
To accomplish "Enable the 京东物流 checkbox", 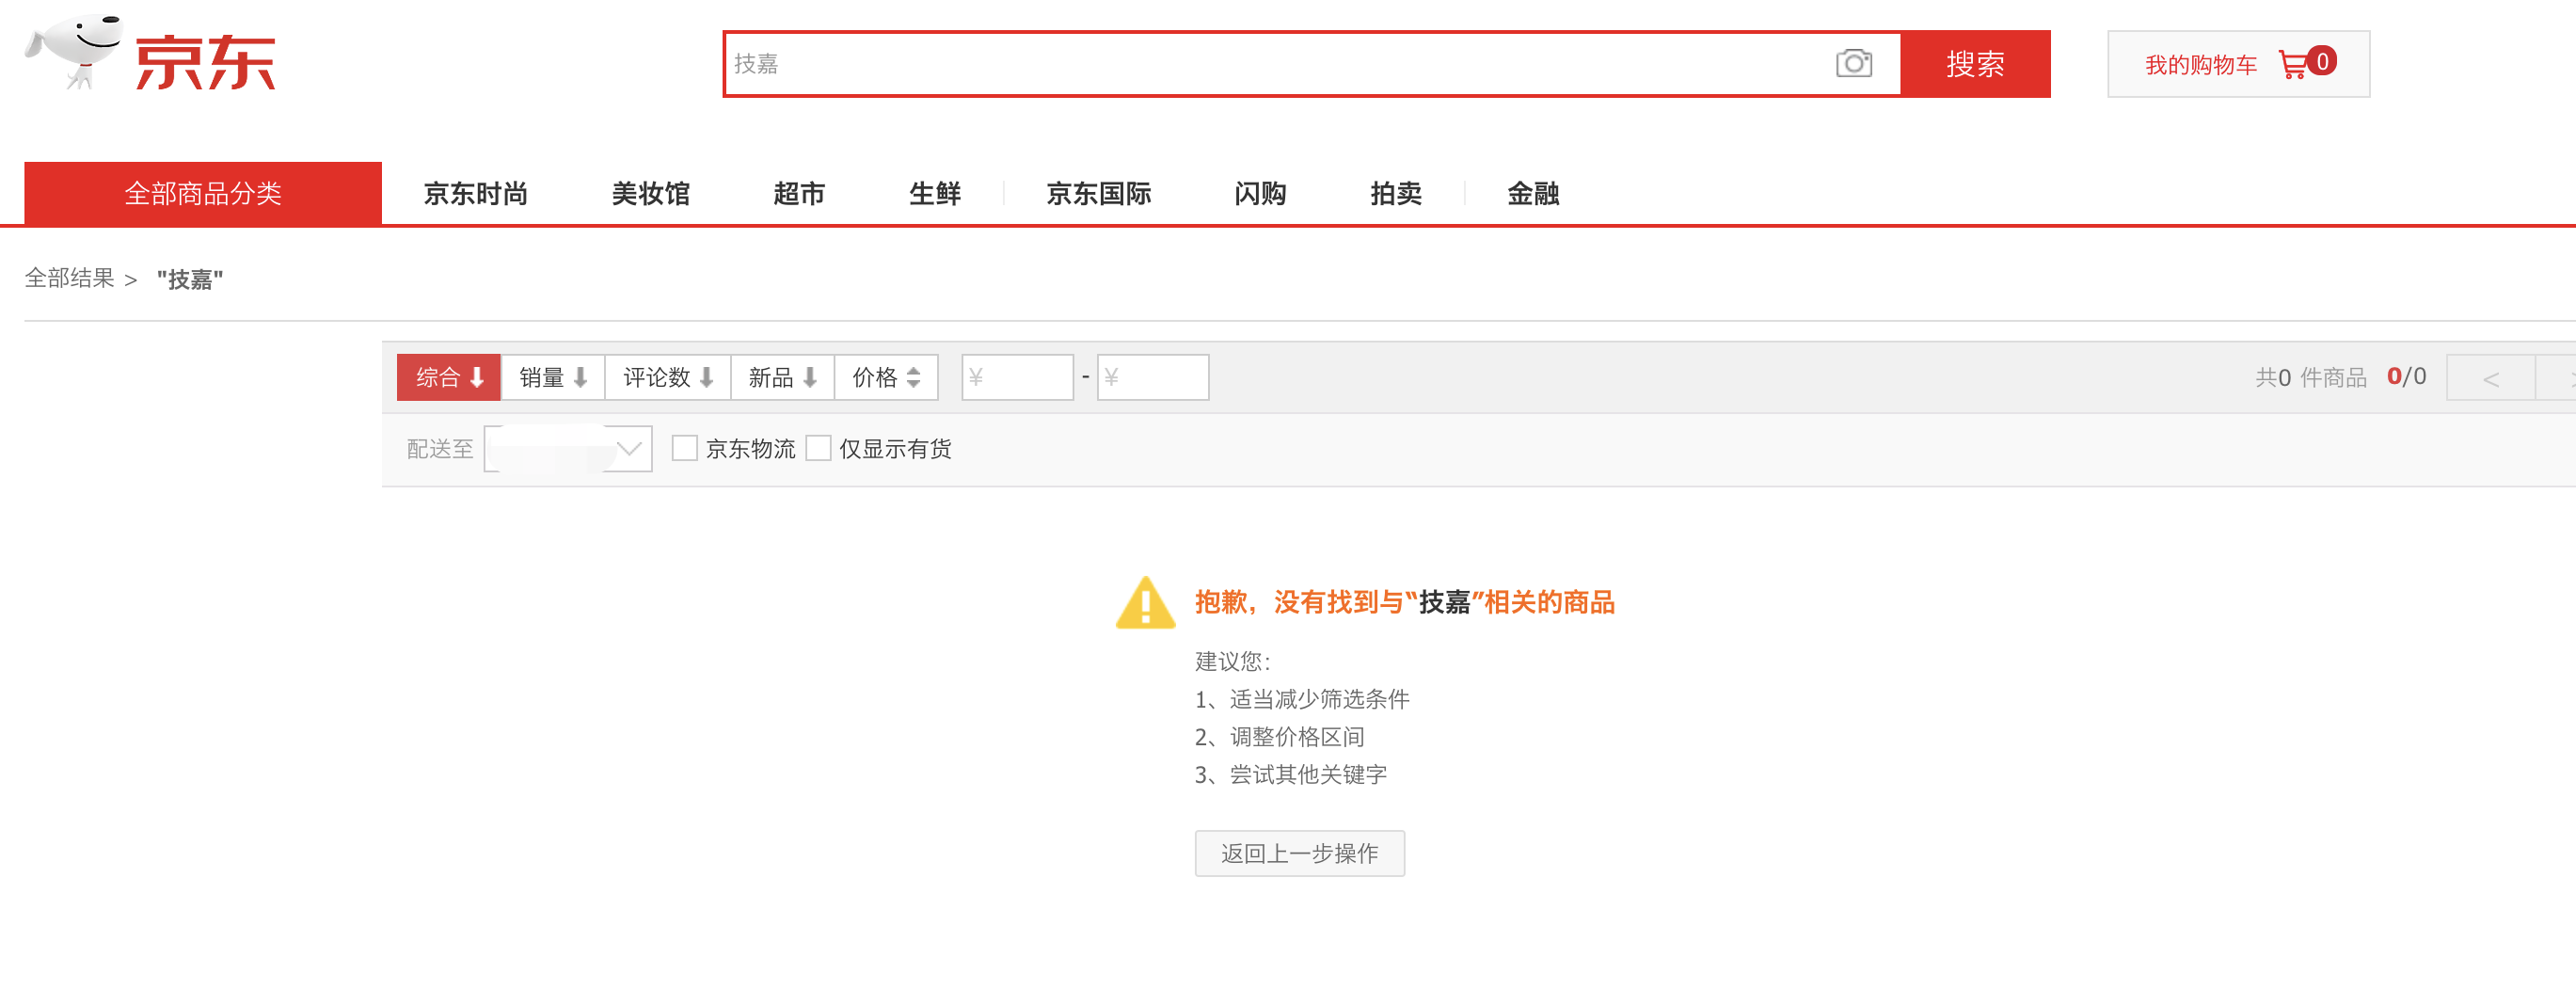I will click(x=685, y=449).
